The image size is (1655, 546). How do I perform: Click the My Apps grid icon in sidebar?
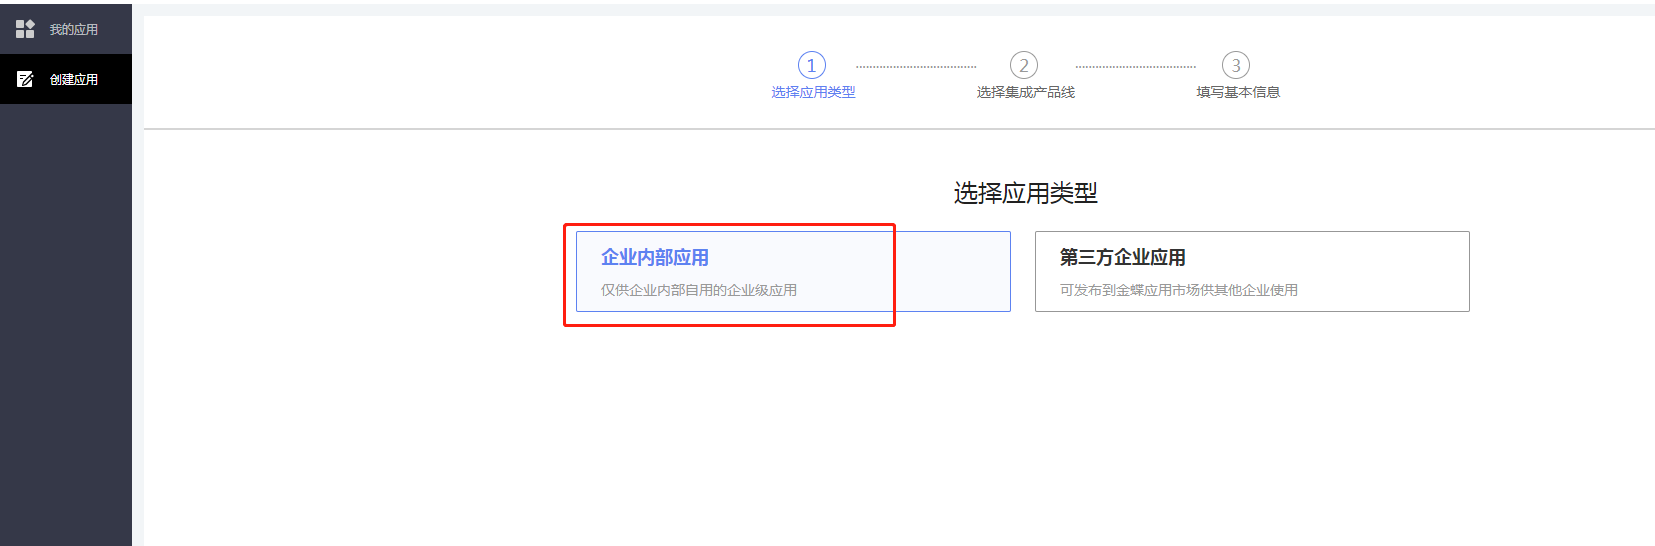25,29
